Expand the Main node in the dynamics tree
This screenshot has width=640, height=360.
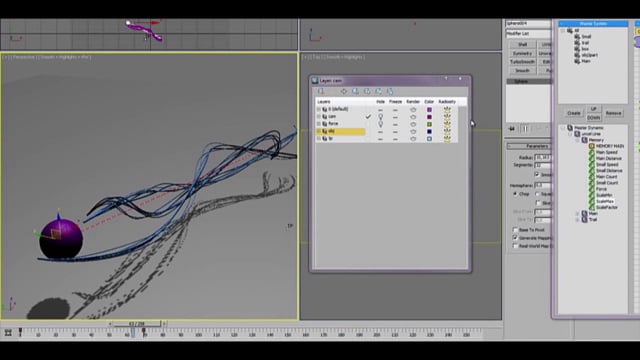577,213
